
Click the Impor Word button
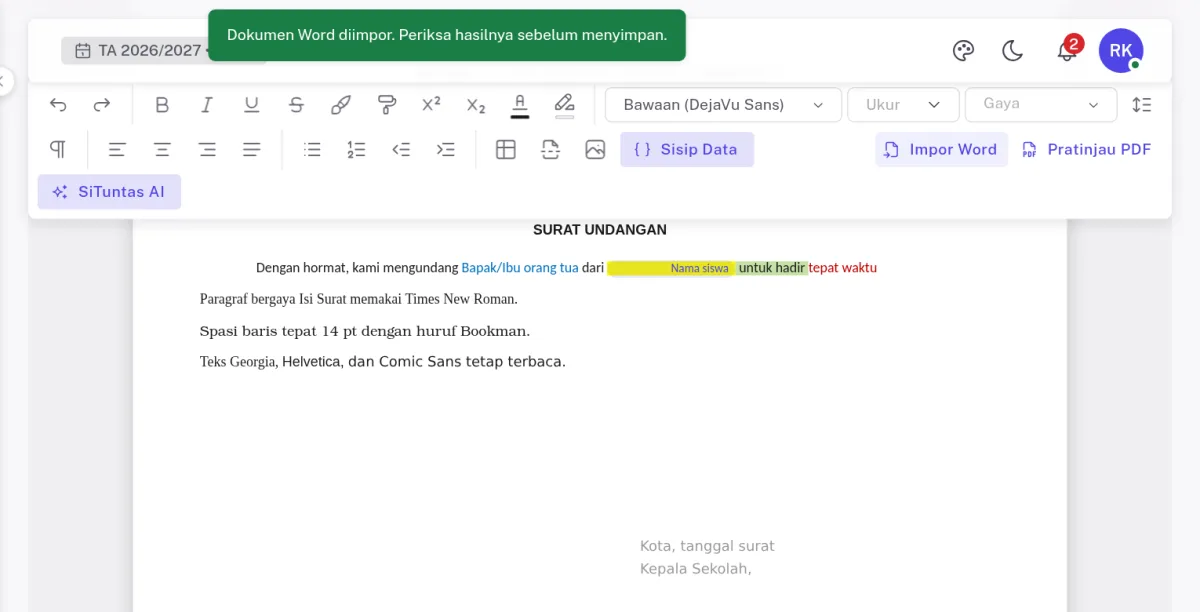[x=942, y=150]
